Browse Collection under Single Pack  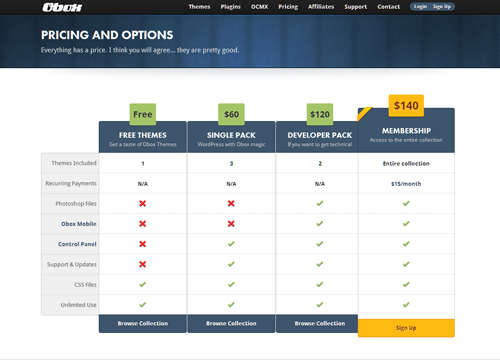(231, 323)
